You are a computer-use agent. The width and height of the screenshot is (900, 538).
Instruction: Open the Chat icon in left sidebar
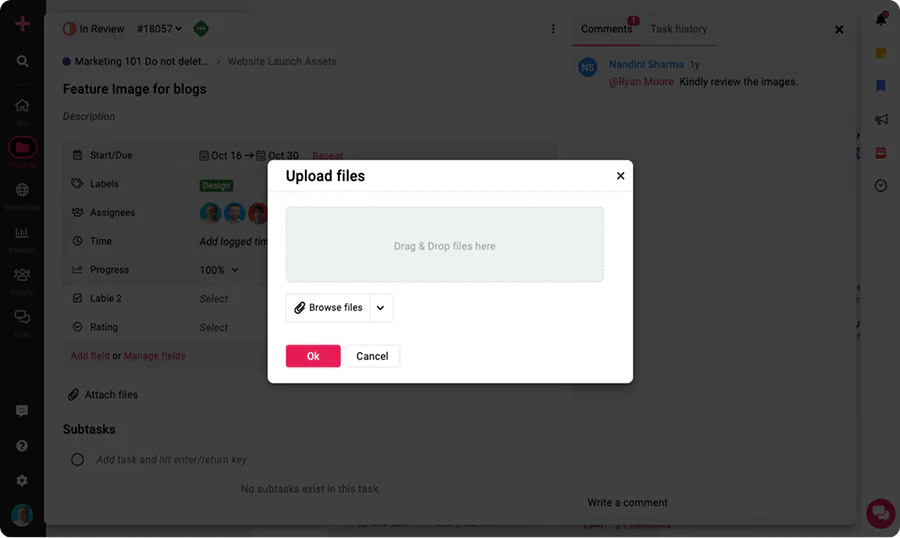(x=22, y=316)
